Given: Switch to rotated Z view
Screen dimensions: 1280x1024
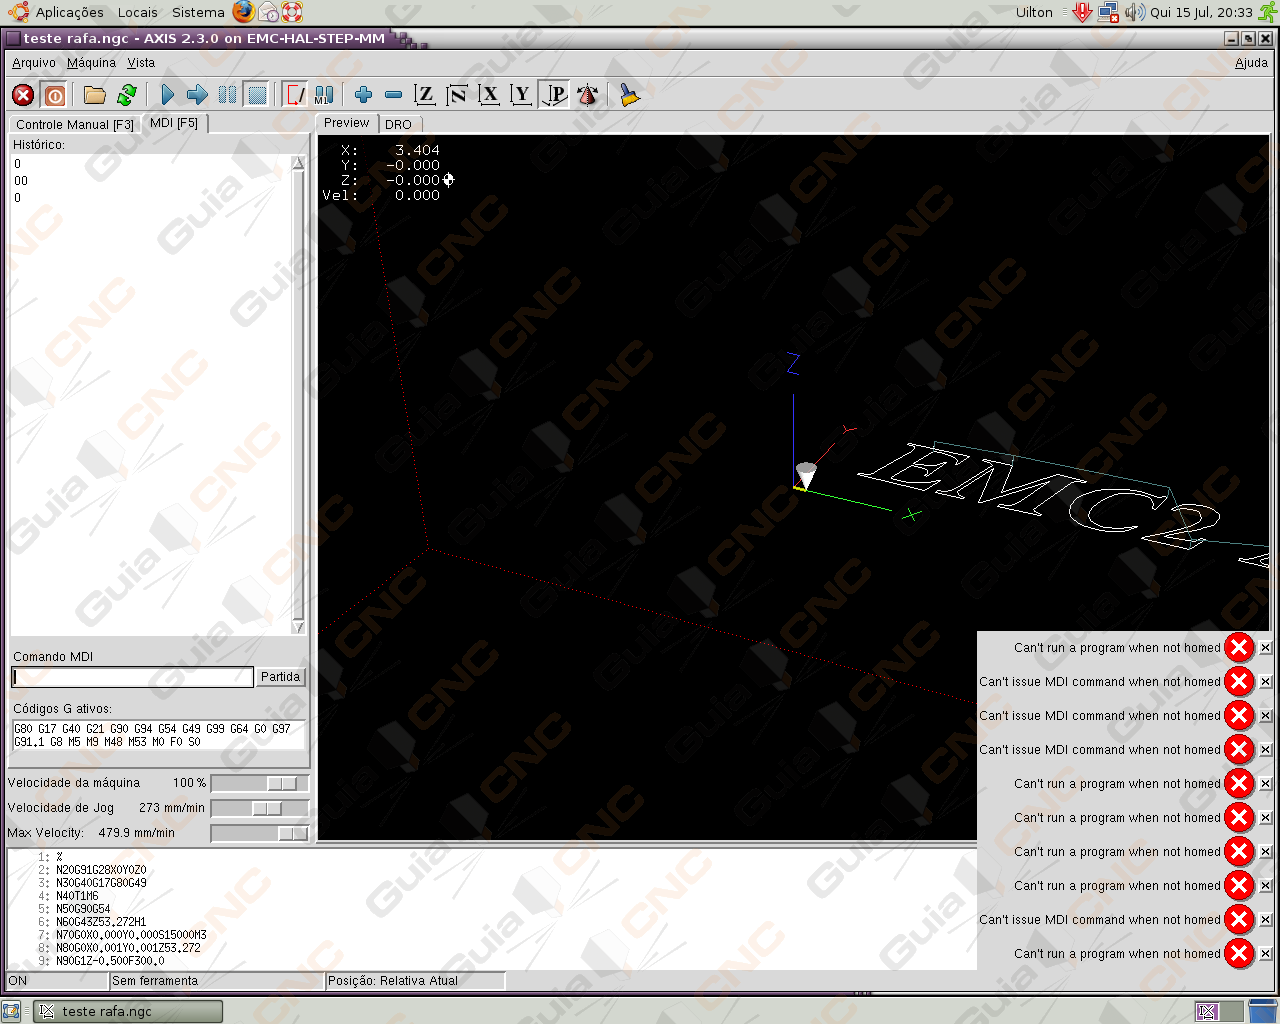Looking at the screenshot, I should click(457, 95).
